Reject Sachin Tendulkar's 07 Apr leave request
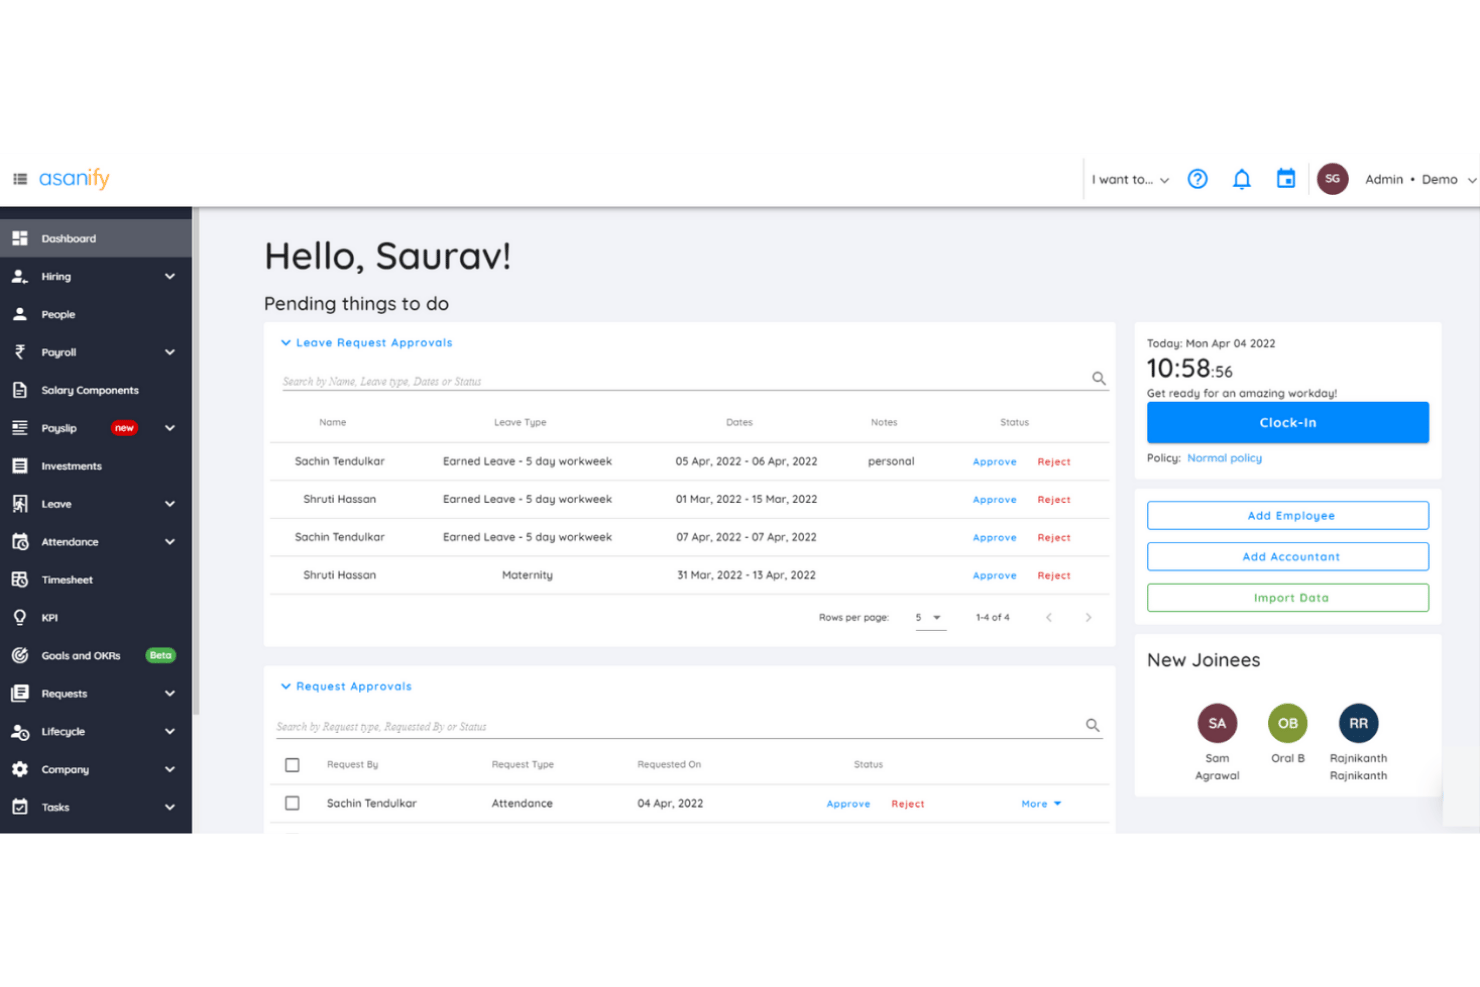Screen dimensions: 1480x987 point(1054,538)
